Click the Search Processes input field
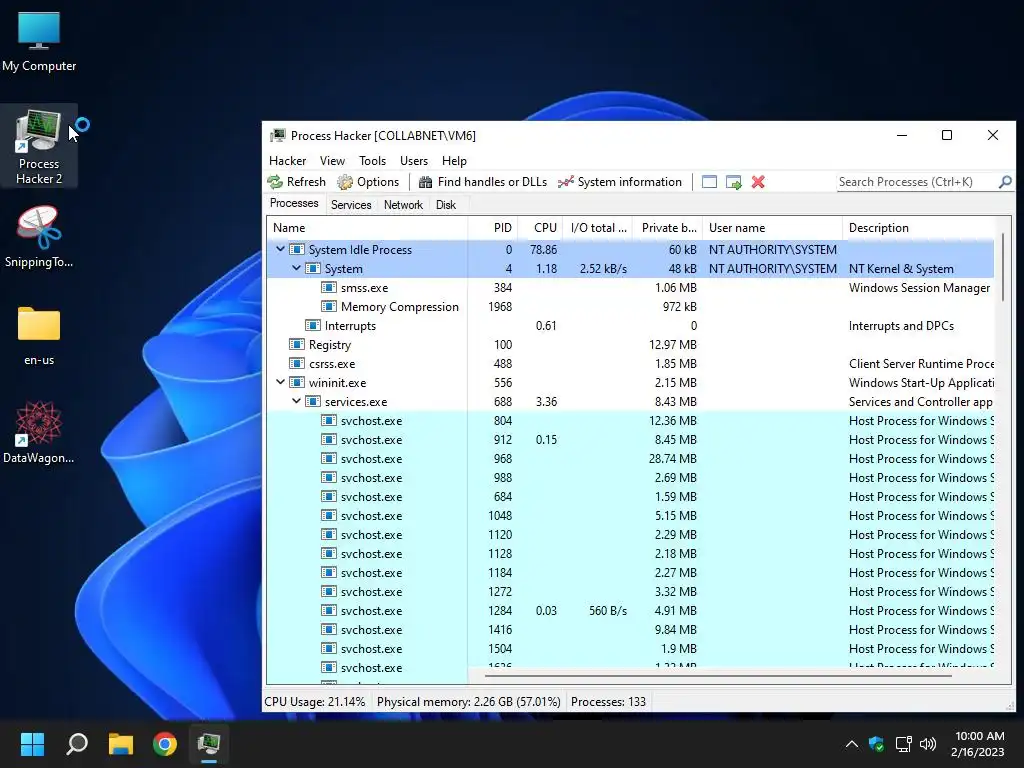 pos(917,182)
